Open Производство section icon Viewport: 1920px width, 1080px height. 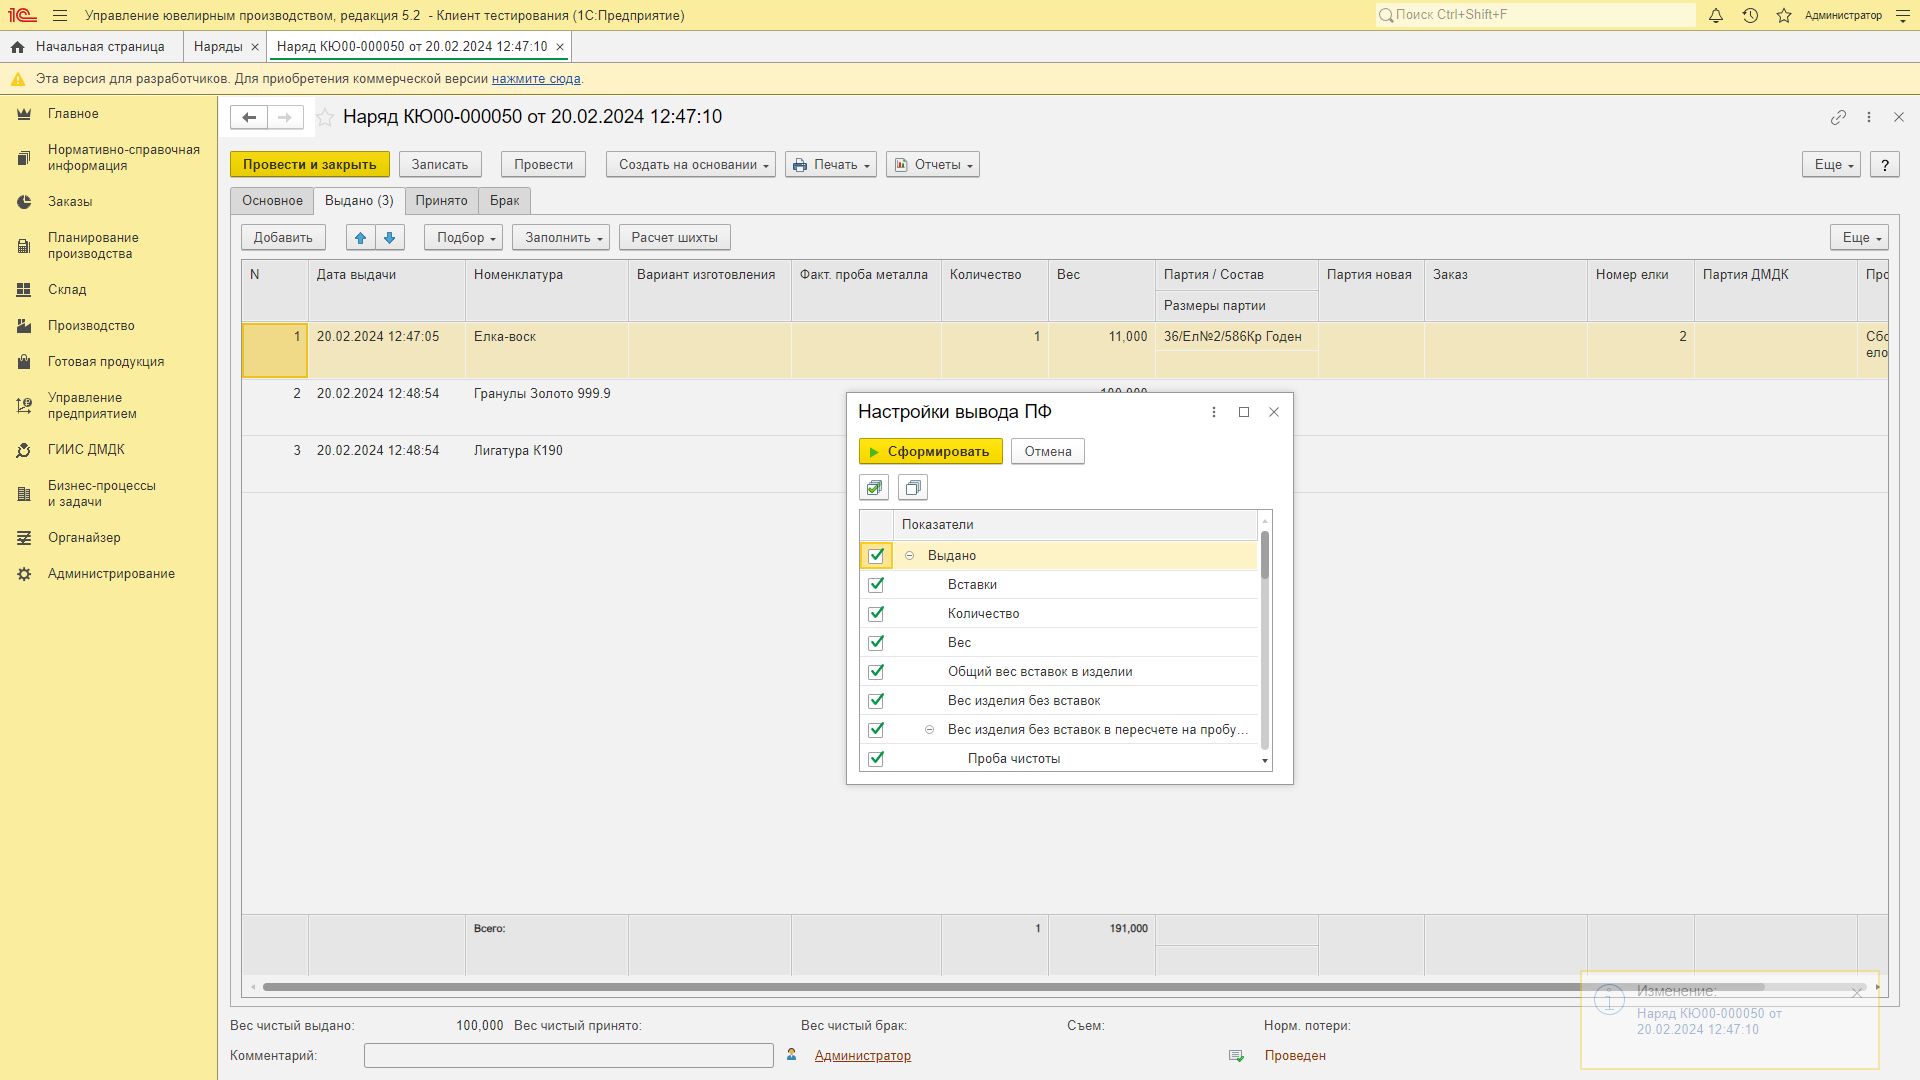pyautogui.click(x=24, y=326)
